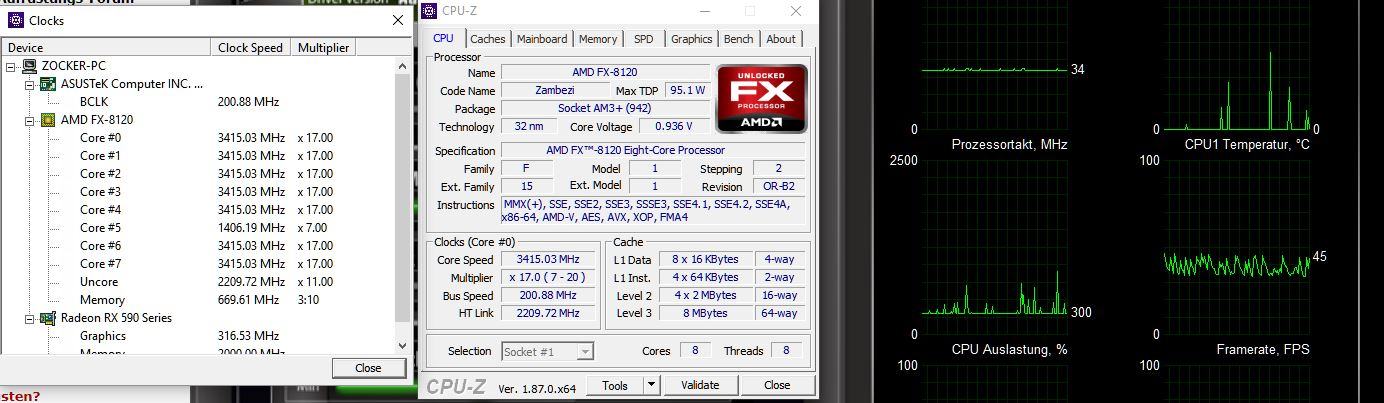Select the BCLK row in Clocks
1384x403 pixels.
pyautogui.click(x=198, y=102)
